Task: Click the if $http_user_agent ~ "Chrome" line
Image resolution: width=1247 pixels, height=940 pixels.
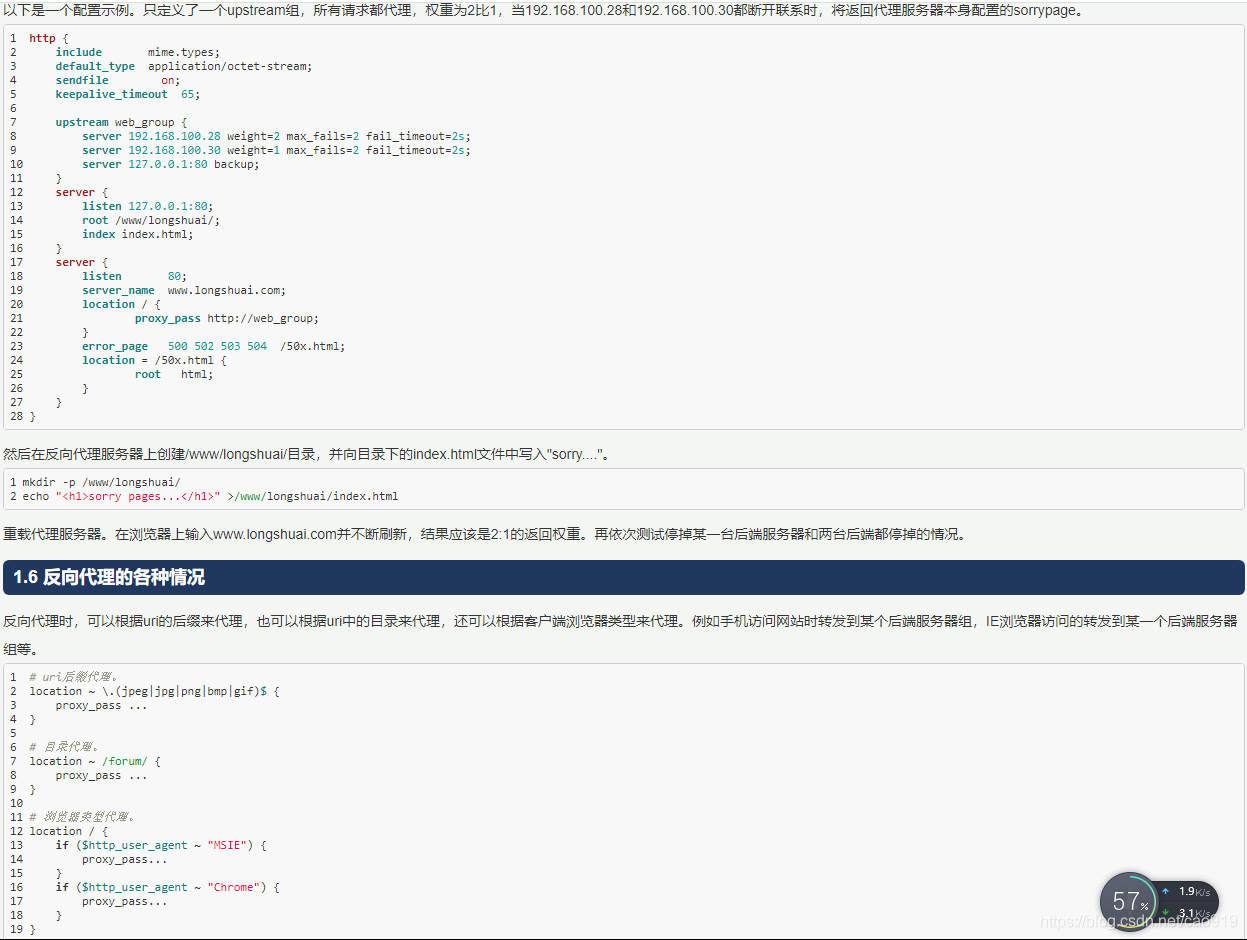Action: coord(167,887)
